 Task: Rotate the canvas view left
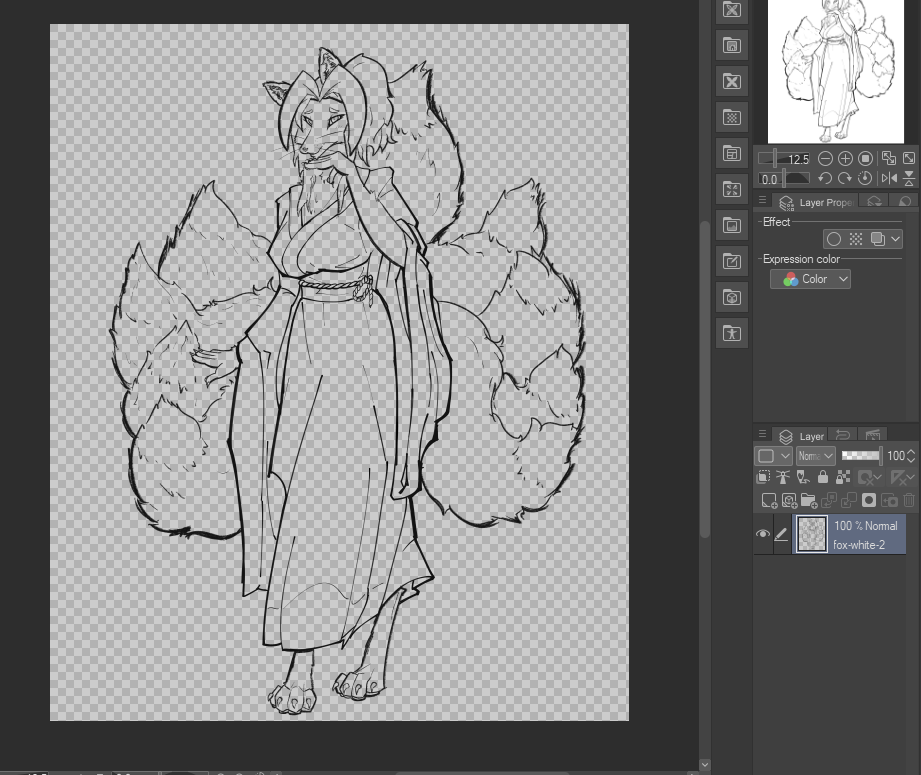[825, 179]
